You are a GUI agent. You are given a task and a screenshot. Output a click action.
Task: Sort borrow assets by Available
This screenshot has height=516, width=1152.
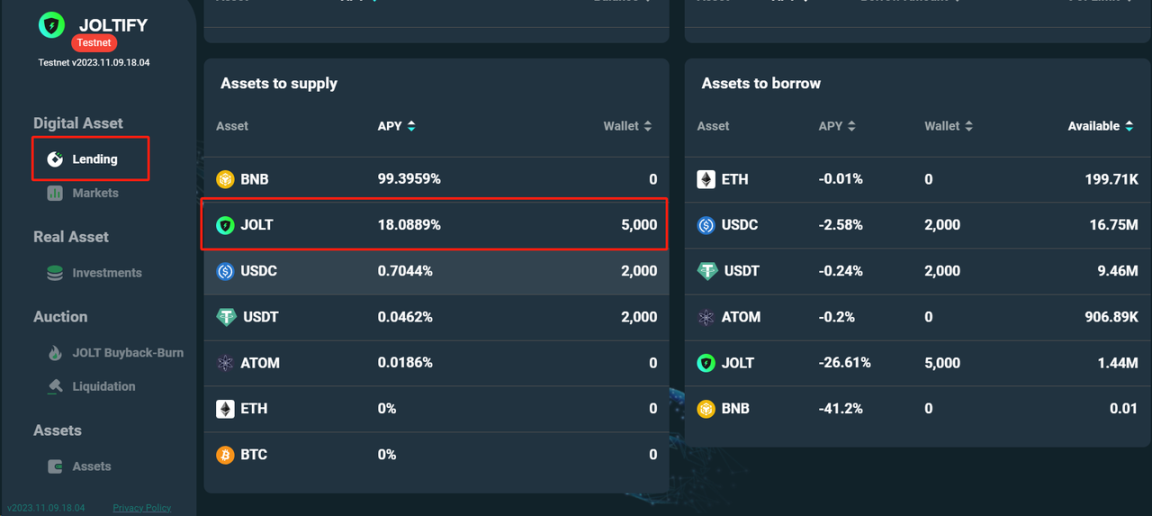click(1100, 126)
